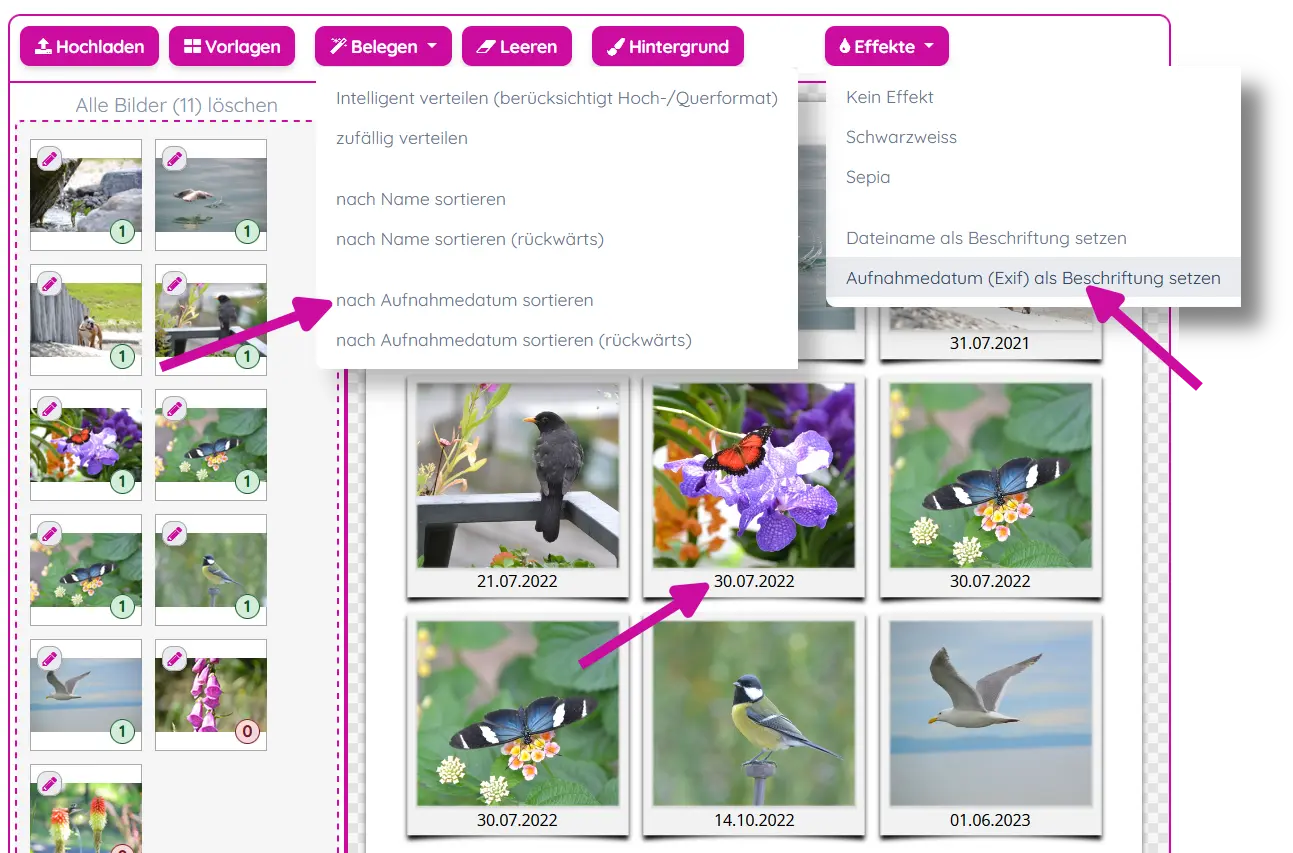The height and width of the screenshot is (853, 1293).
Task: Select 'Intelligent verteilen' menu entry
Action: click(556, 98)
